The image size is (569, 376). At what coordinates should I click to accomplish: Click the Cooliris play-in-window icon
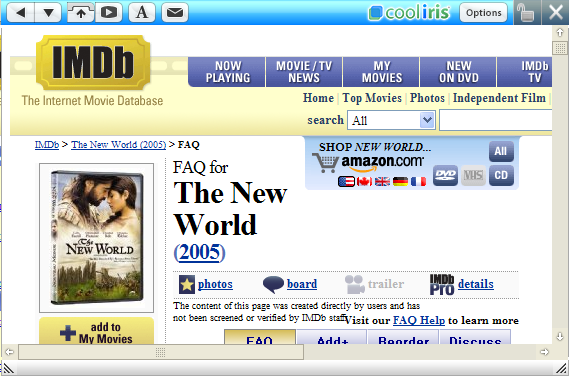(x=109, y=13)
